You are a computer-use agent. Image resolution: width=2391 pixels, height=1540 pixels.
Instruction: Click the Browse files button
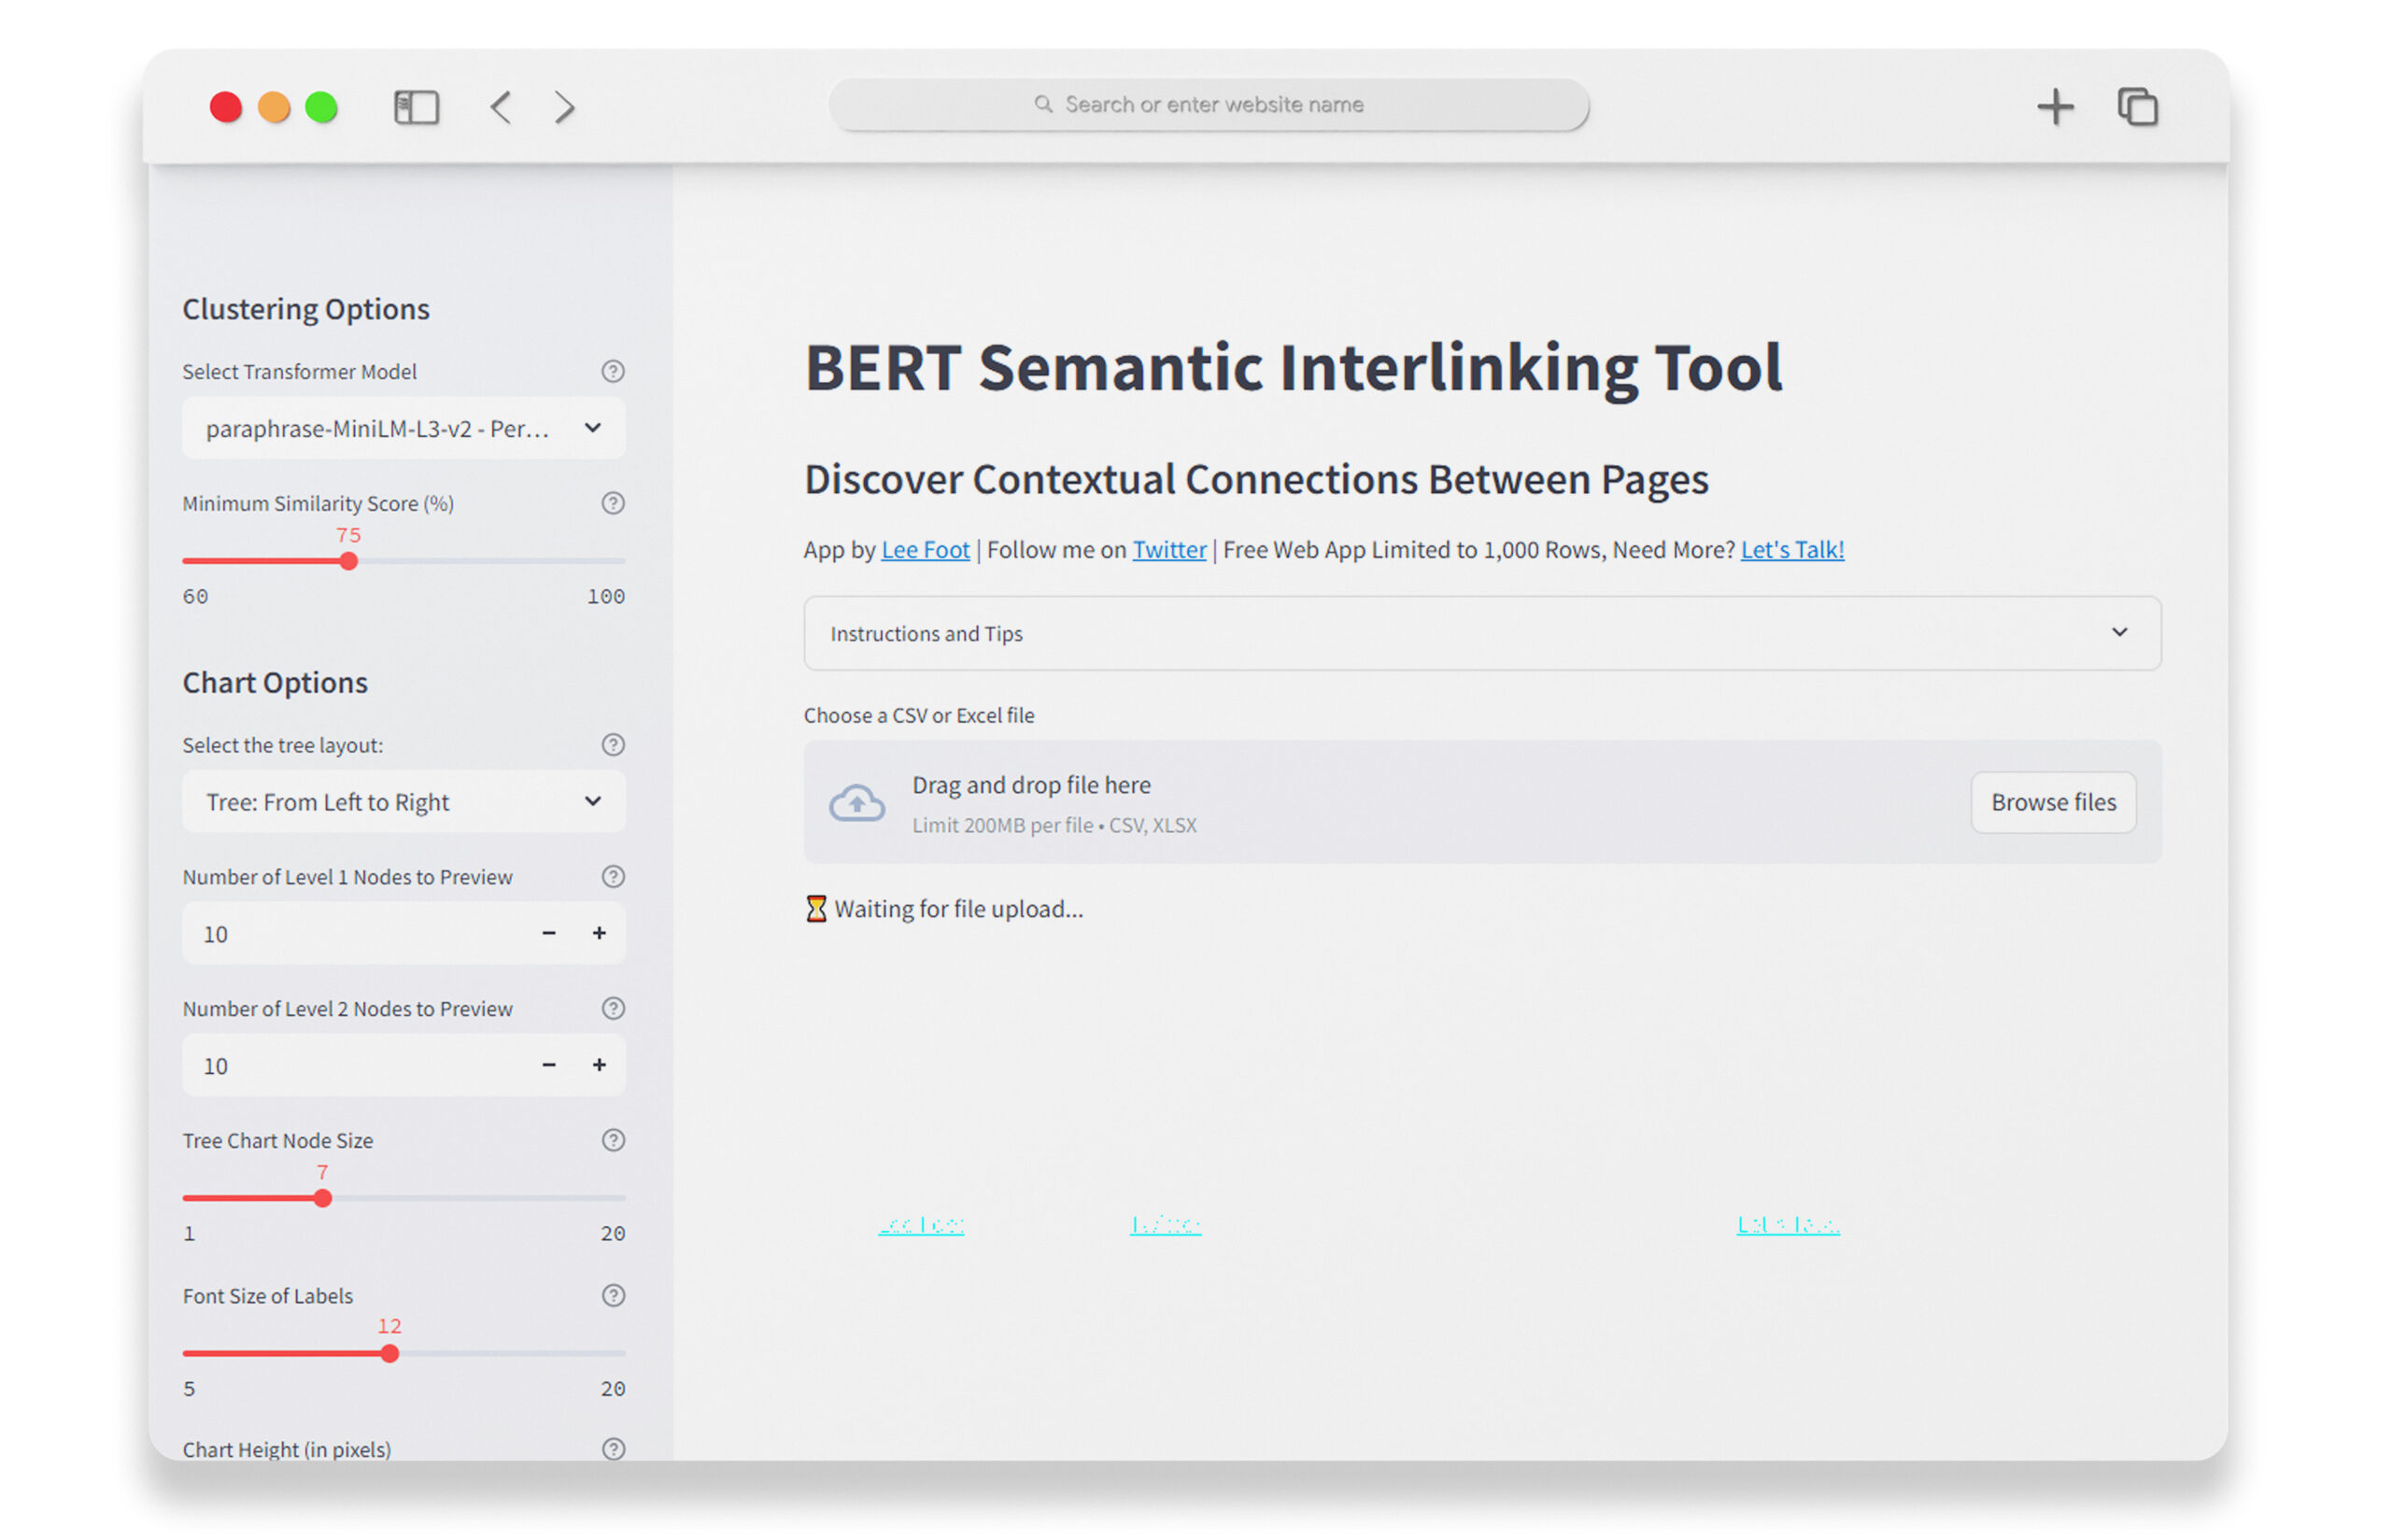2053,802
